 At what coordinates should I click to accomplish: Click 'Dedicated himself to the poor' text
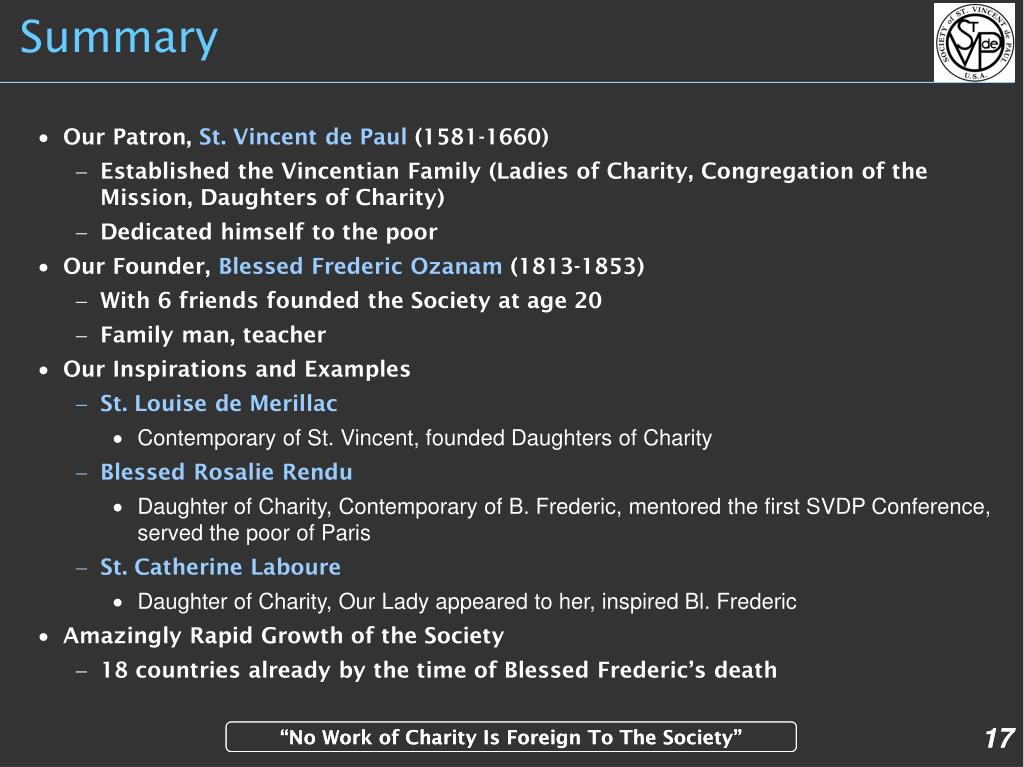[268, 232]
